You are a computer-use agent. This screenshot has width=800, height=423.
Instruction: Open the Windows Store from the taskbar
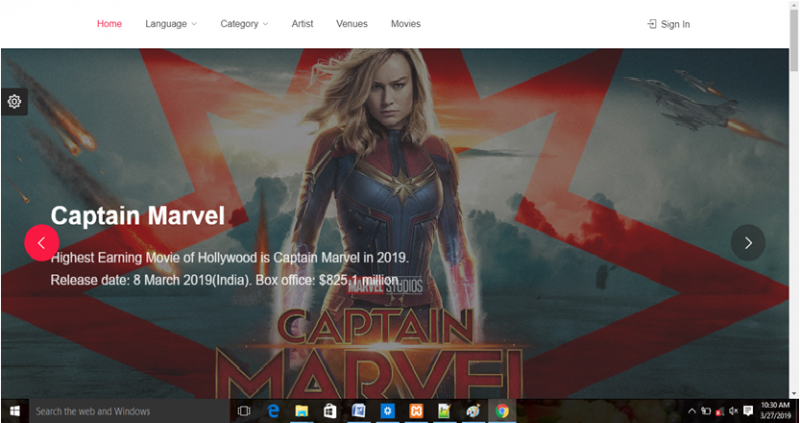330,411
